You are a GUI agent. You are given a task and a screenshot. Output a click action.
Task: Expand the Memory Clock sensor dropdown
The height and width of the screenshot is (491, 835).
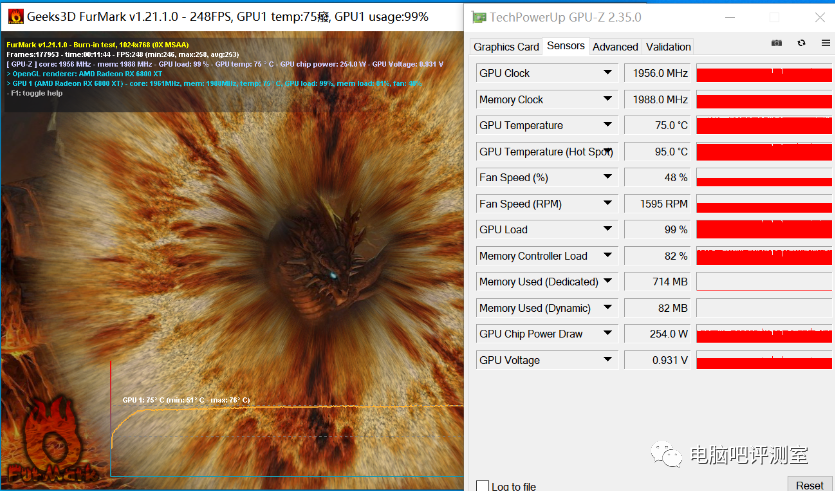[608, 99]
